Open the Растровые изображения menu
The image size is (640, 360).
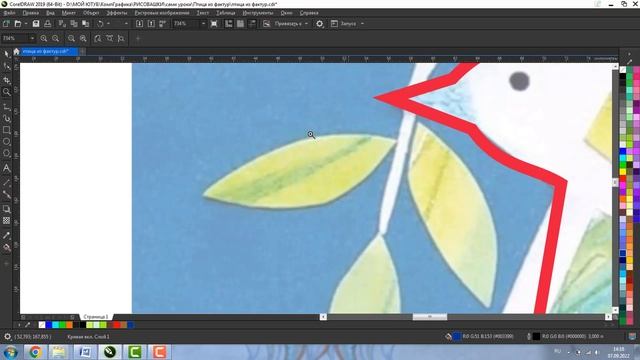tap(162, 13)
